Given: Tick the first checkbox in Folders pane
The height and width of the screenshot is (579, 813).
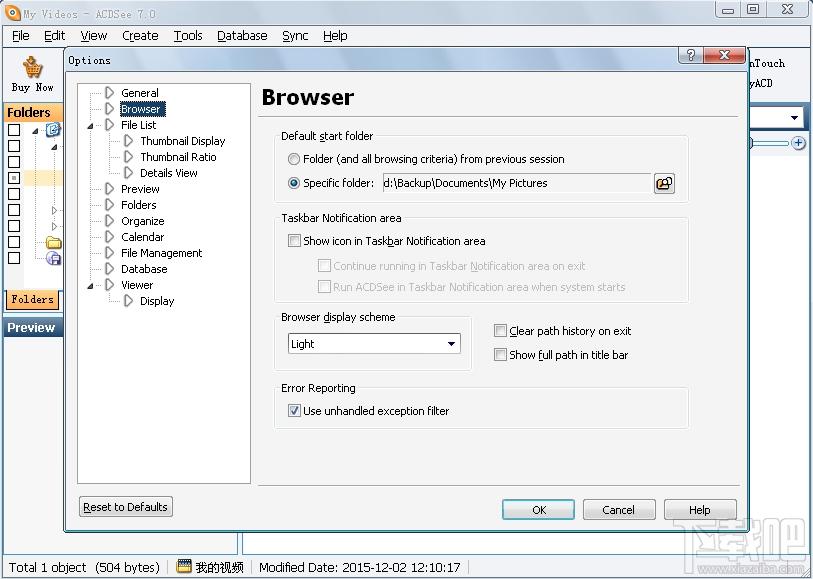Looking at the screenshot, I should 14,130.
